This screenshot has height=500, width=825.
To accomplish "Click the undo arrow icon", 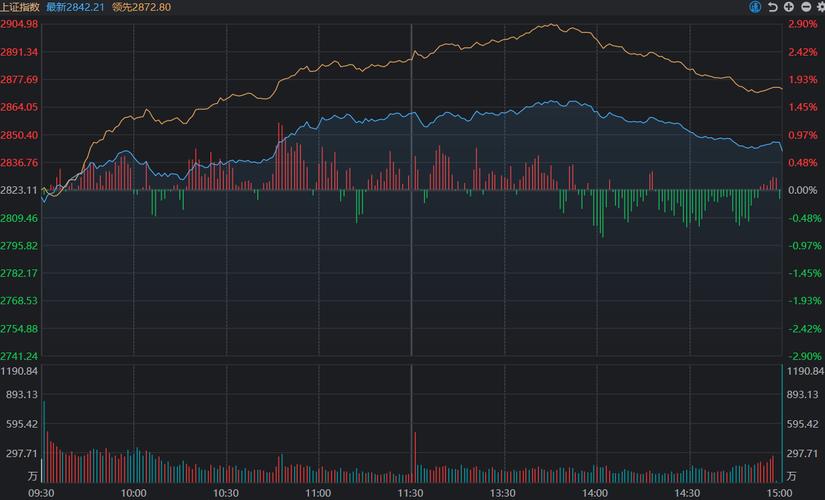I will click(x=773, y=7).
